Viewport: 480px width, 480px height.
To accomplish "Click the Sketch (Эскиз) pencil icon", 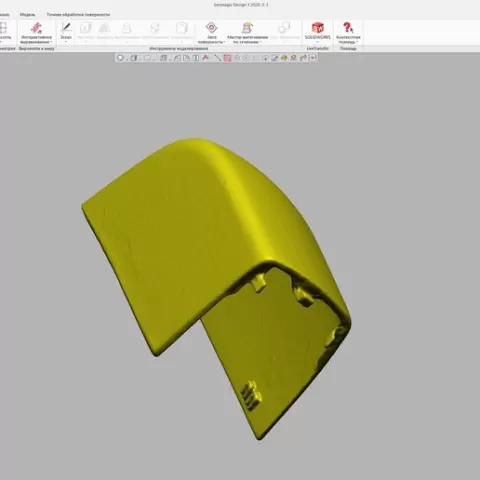I will tap(66, 28).
